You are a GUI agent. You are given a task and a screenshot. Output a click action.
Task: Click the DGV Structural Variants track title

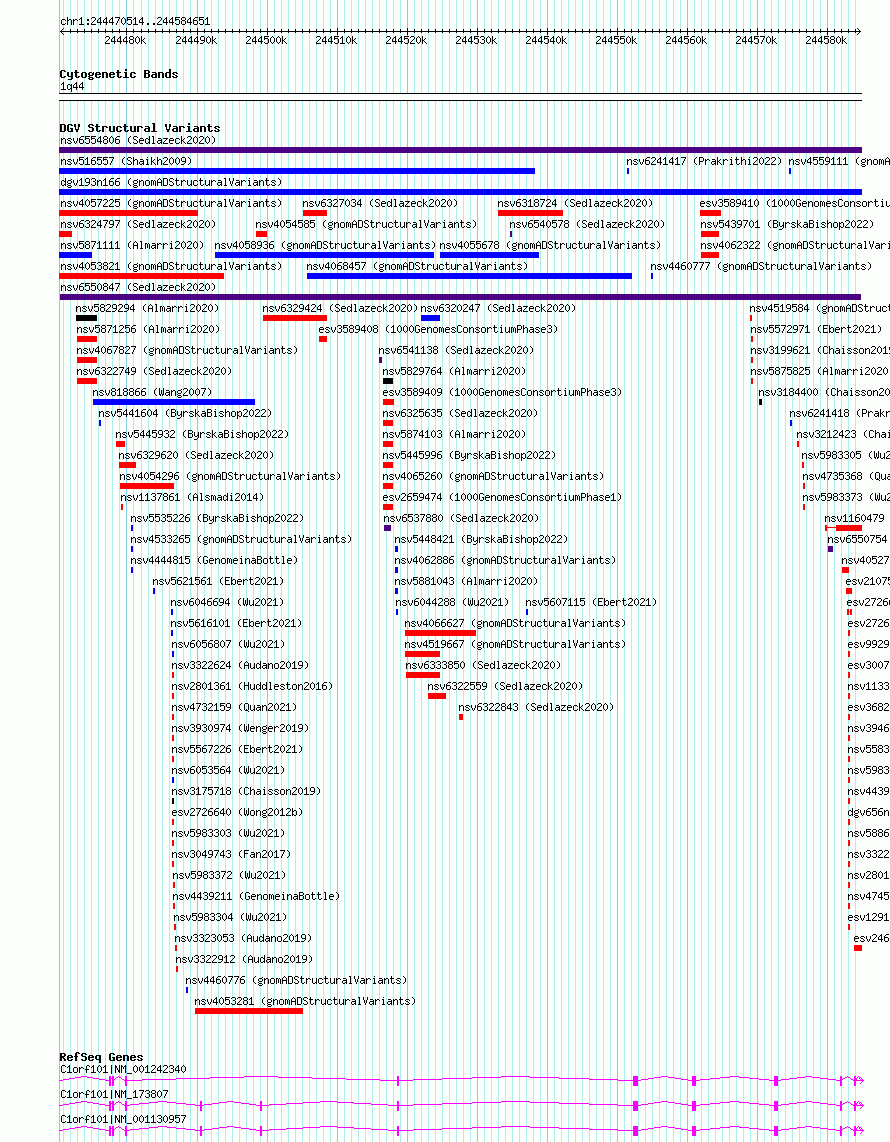140,128
